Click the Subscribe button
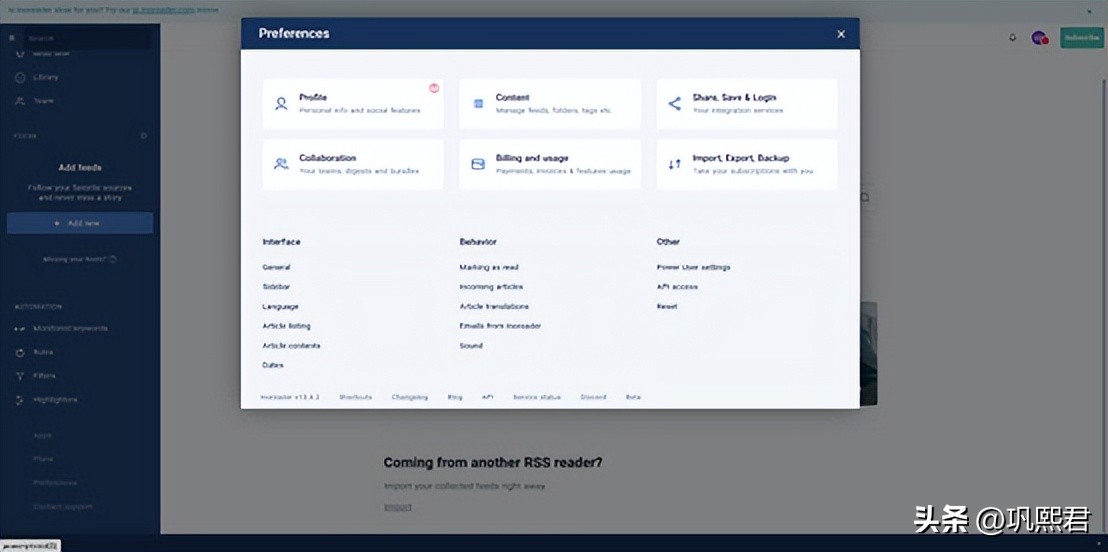Viewport: 1108px width, 552px height. (x=1081, y=38)
